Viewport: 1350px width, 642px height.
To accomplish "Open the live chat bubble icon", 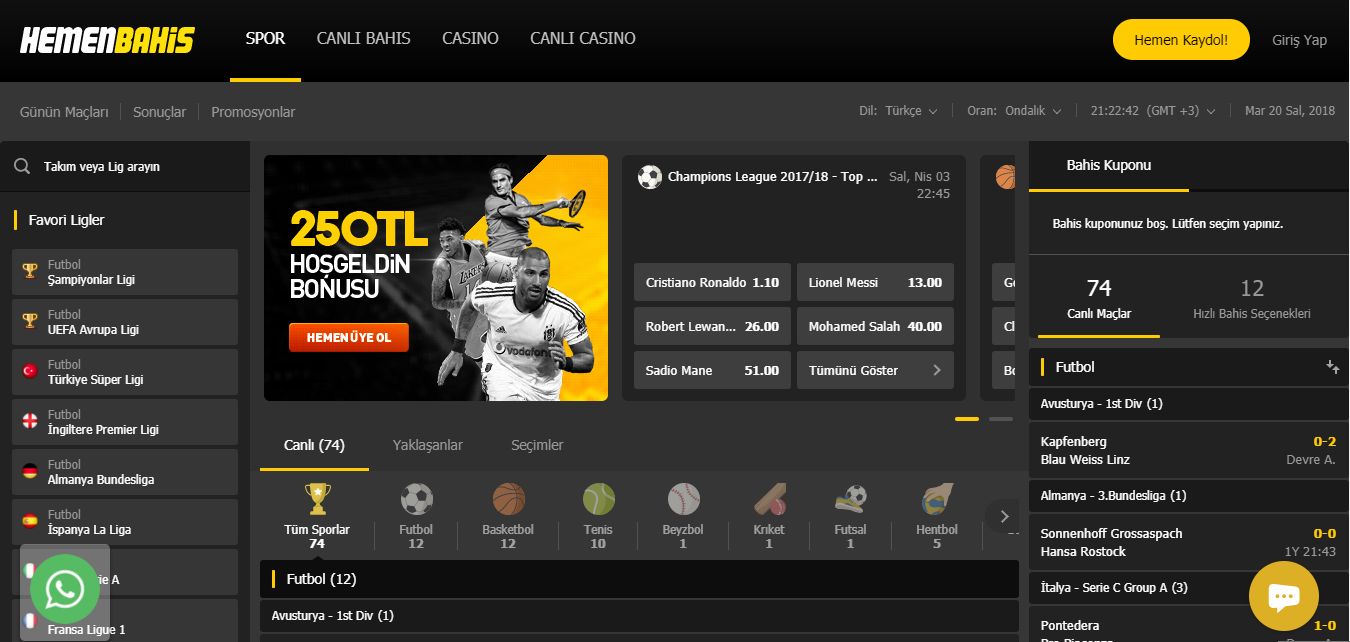I will [1283, 596].
